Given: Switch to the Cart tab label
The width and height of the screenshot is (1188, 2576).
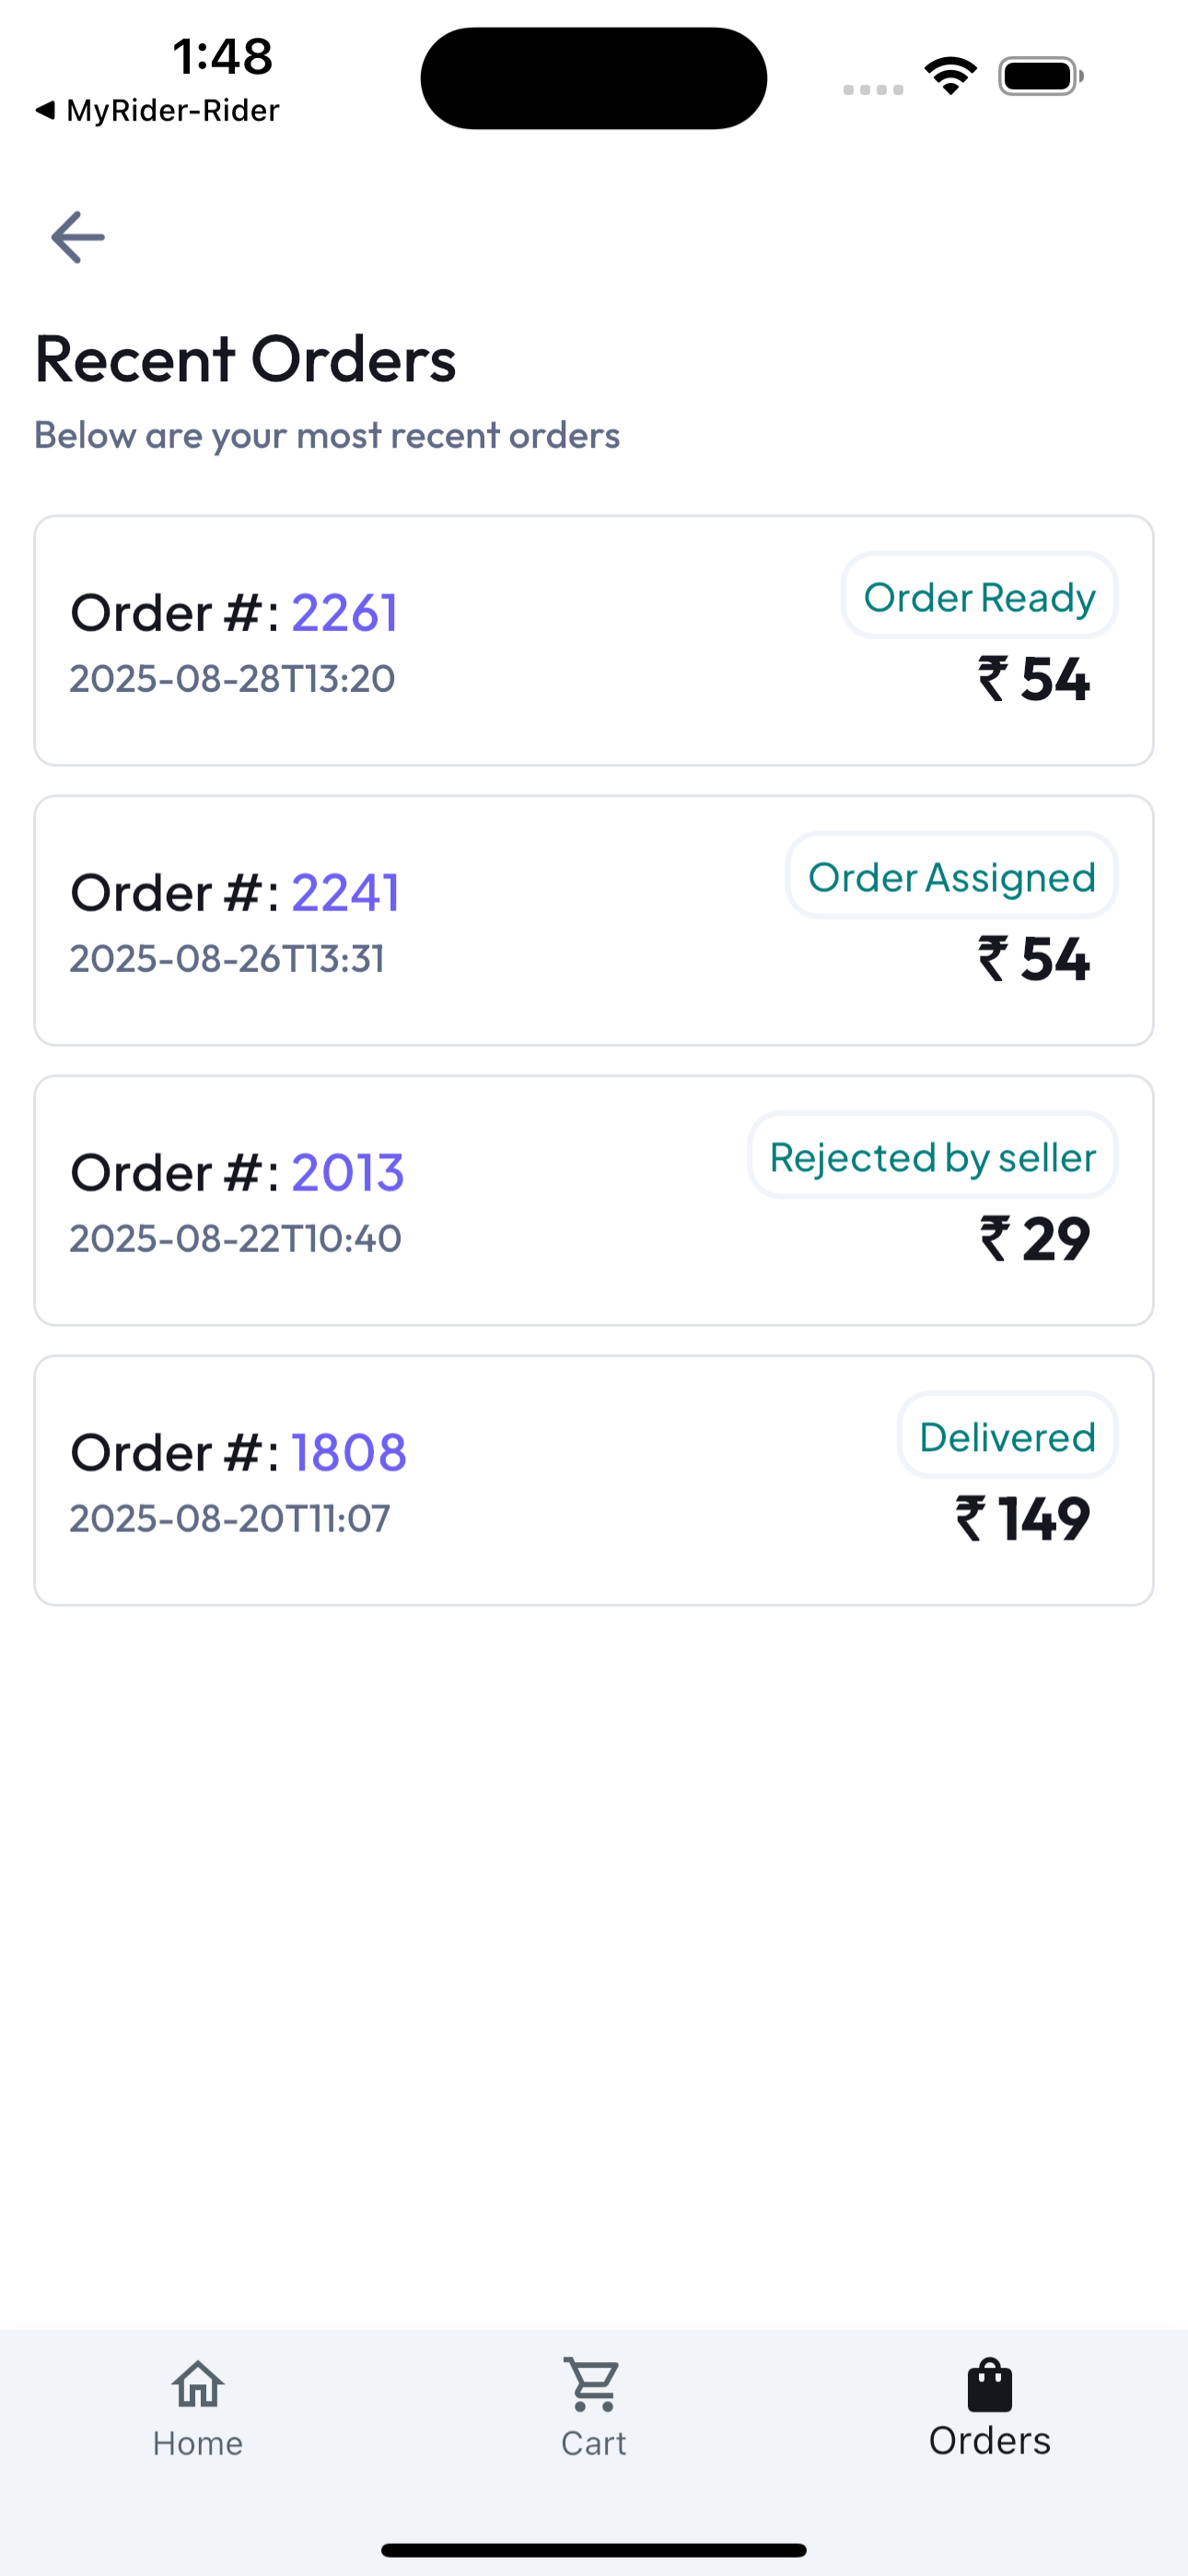Looking at the screenshot, I should click(x=593, y=2443).
